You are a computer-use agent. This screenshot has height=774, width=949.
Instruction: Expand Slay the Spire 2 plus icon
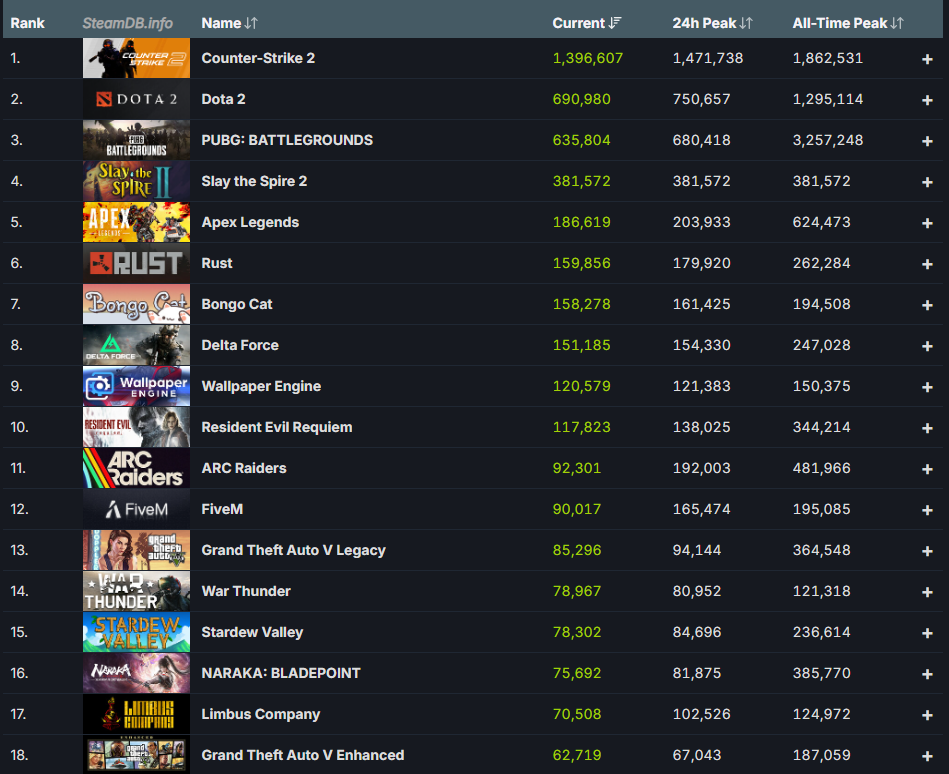(927, 182)
